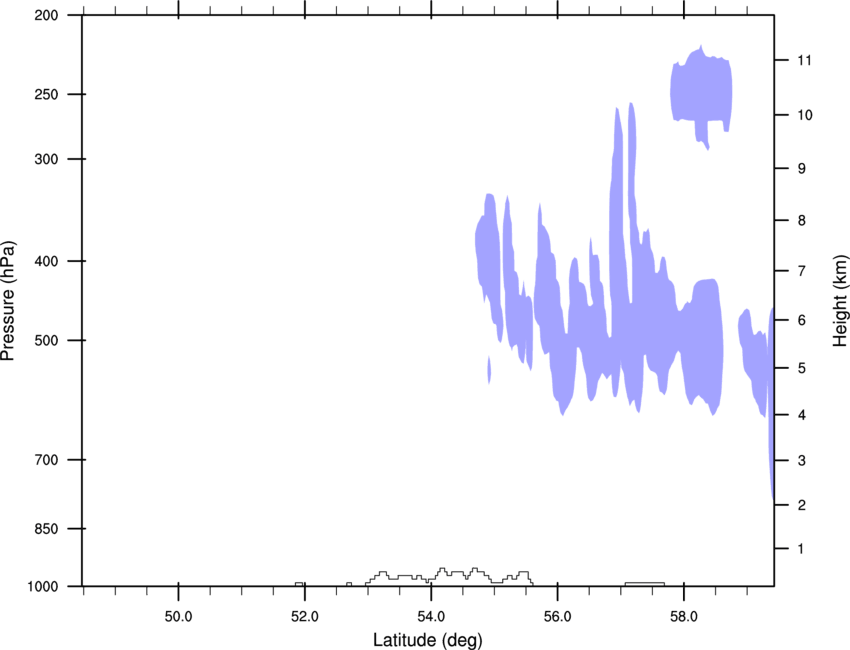Click the flat terrain step near latitude 57.5
Screen dimensions: 850x650
pyautogui.click(x=645, y=584)
